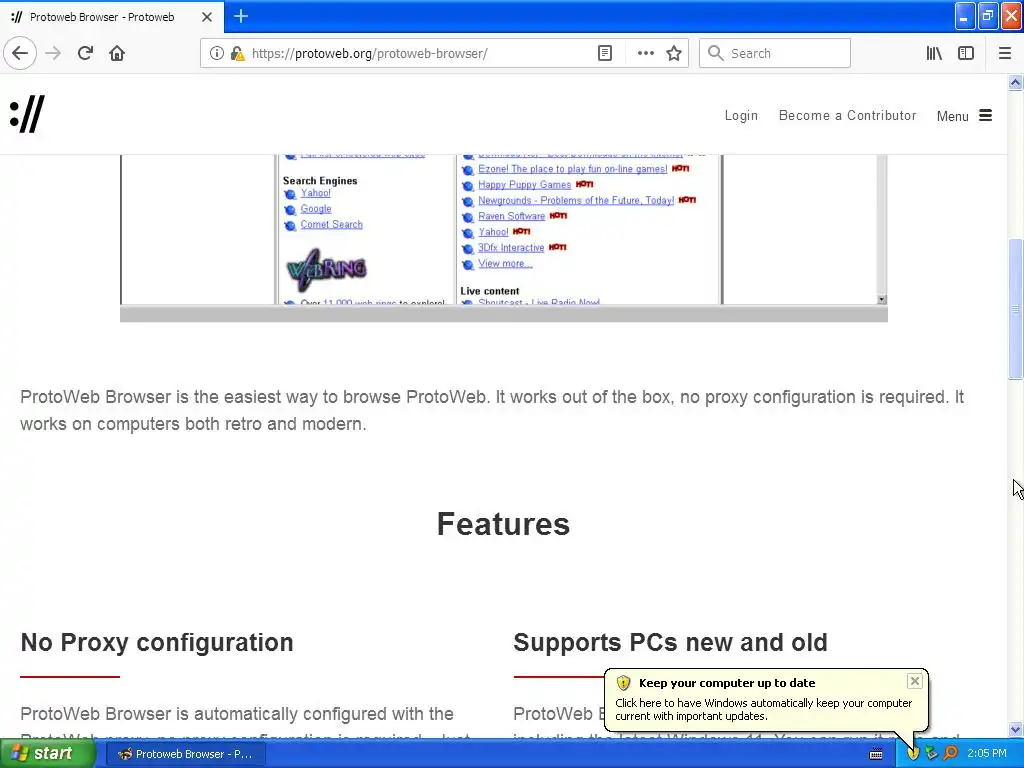Close the Protoweb Browser tab
Viewport: 1024px width, 768px height.
tap(206, 17)
